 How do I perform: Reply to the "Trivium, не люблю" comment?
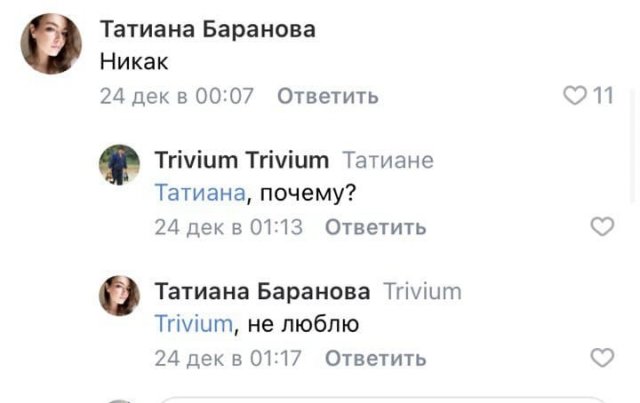376,358
